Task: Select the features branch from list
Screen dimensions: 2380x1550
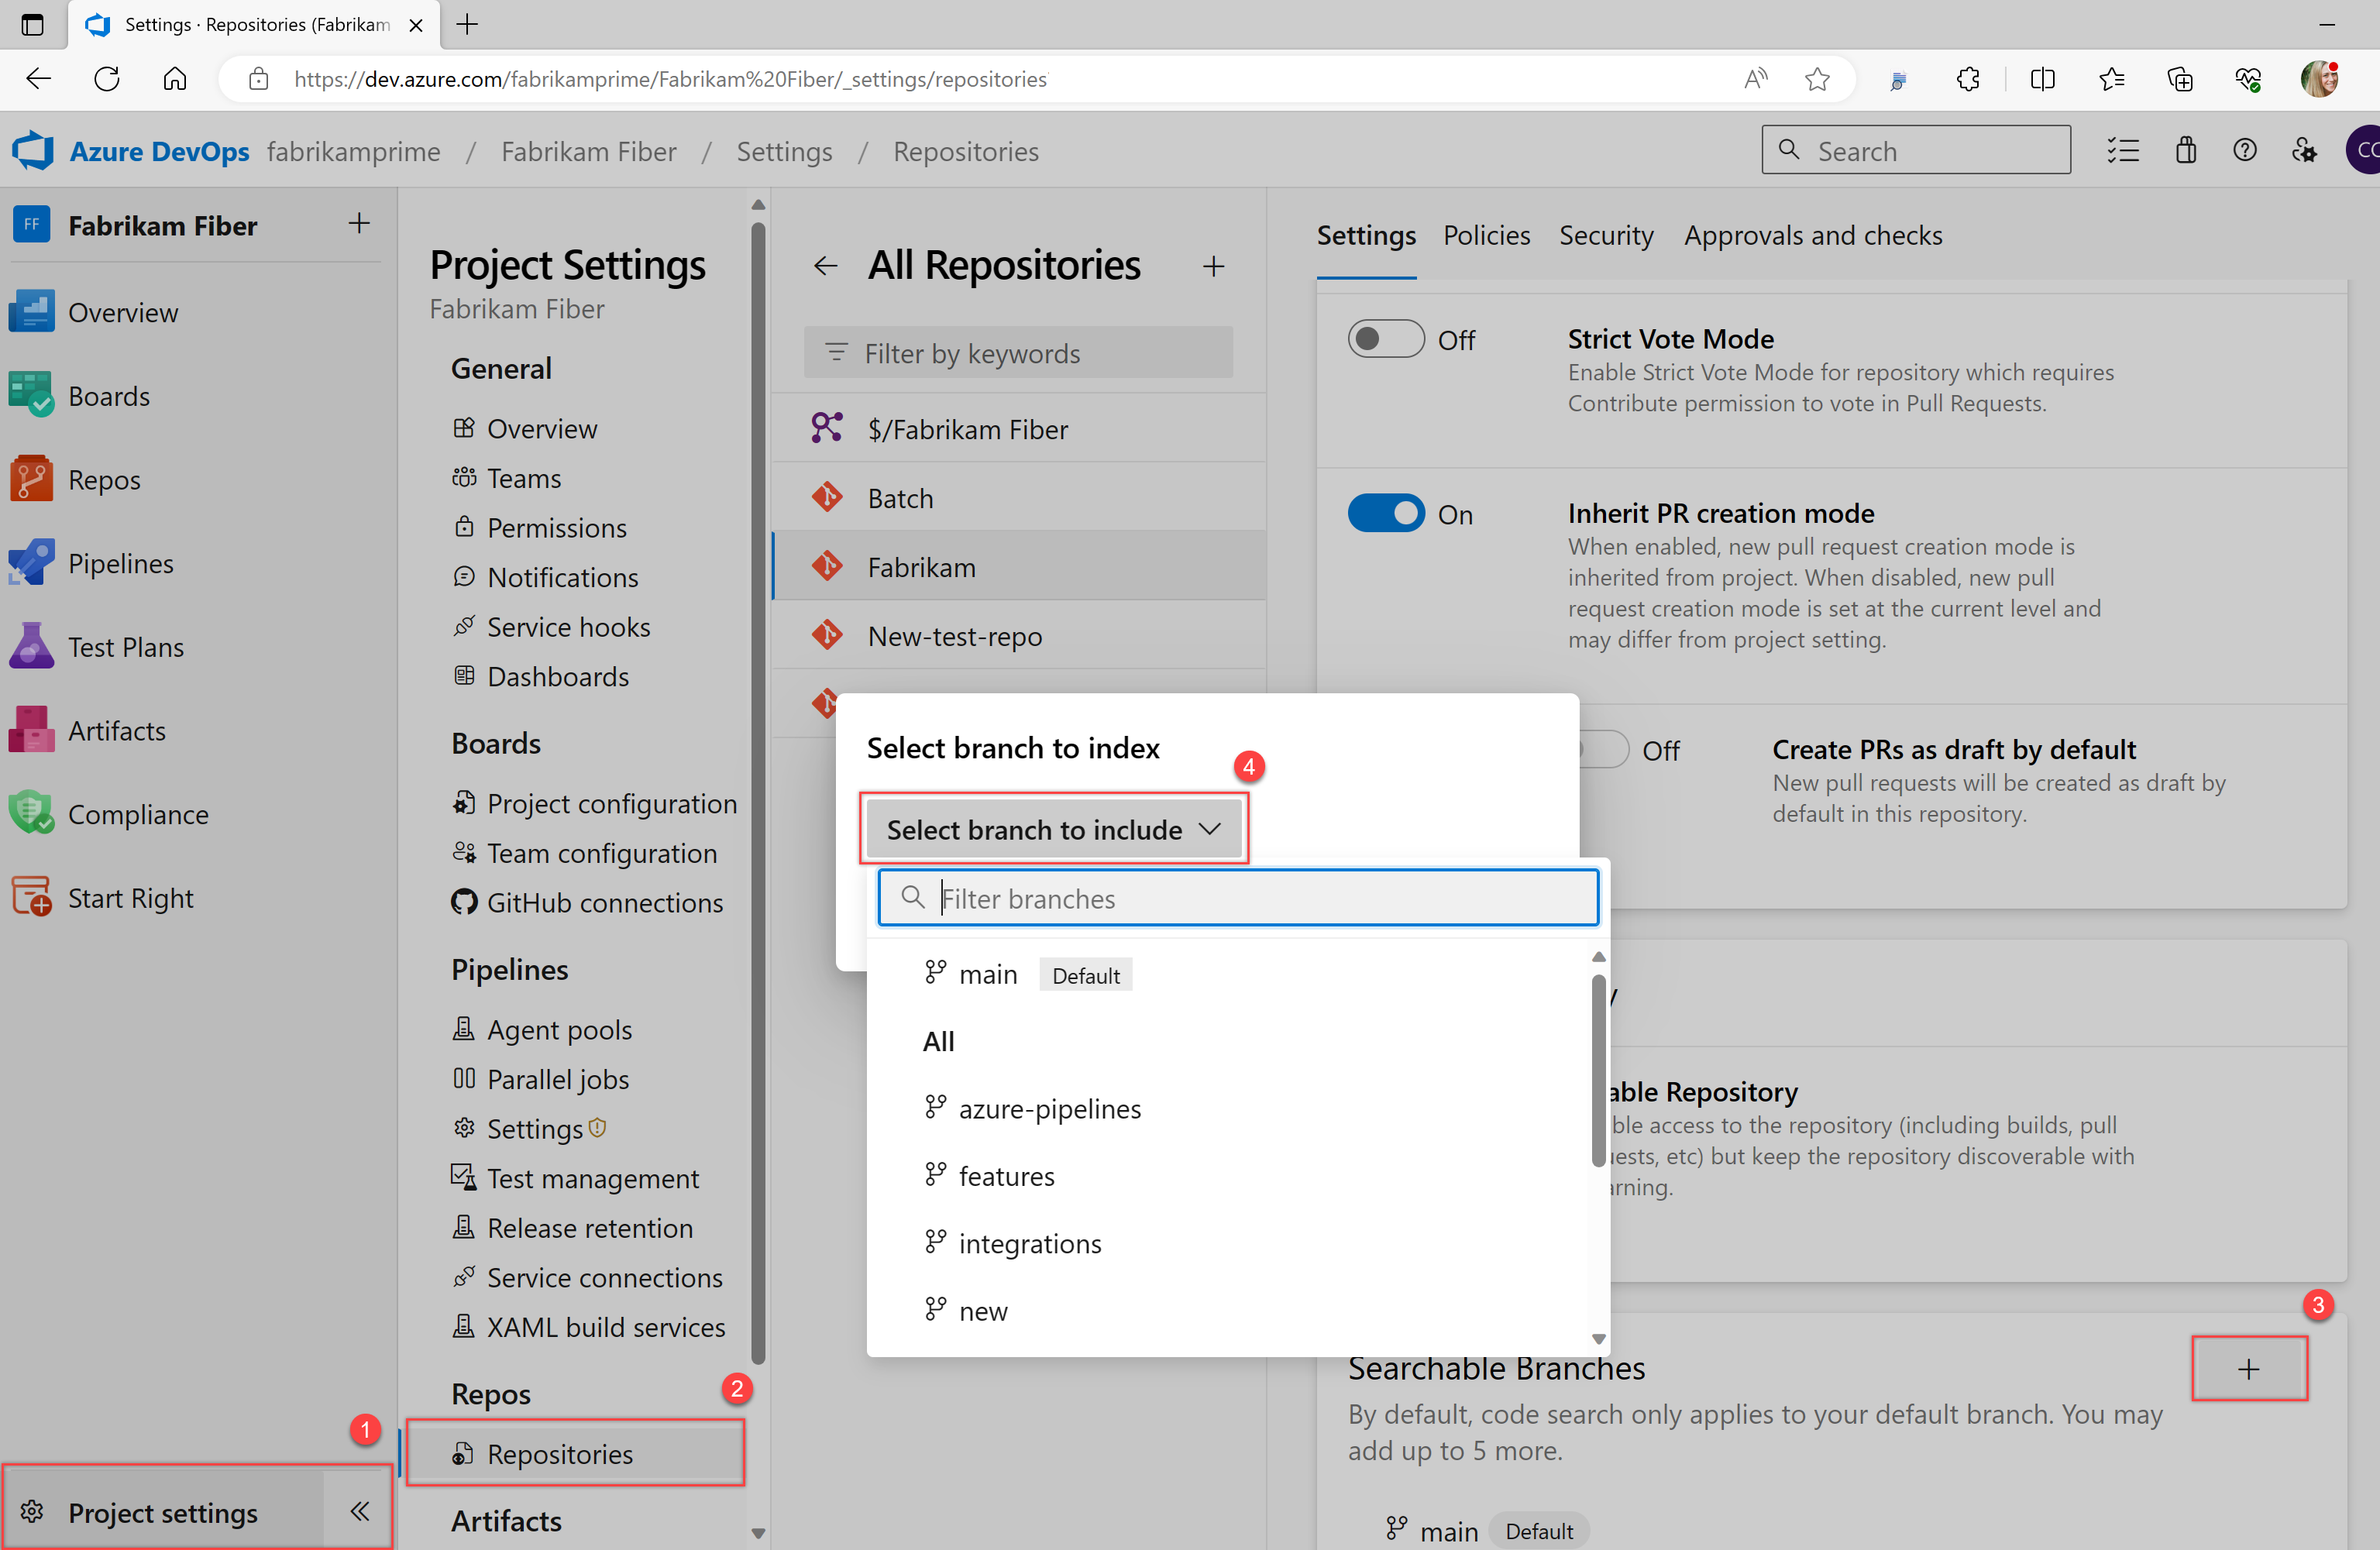Action: (1008, 1176)
